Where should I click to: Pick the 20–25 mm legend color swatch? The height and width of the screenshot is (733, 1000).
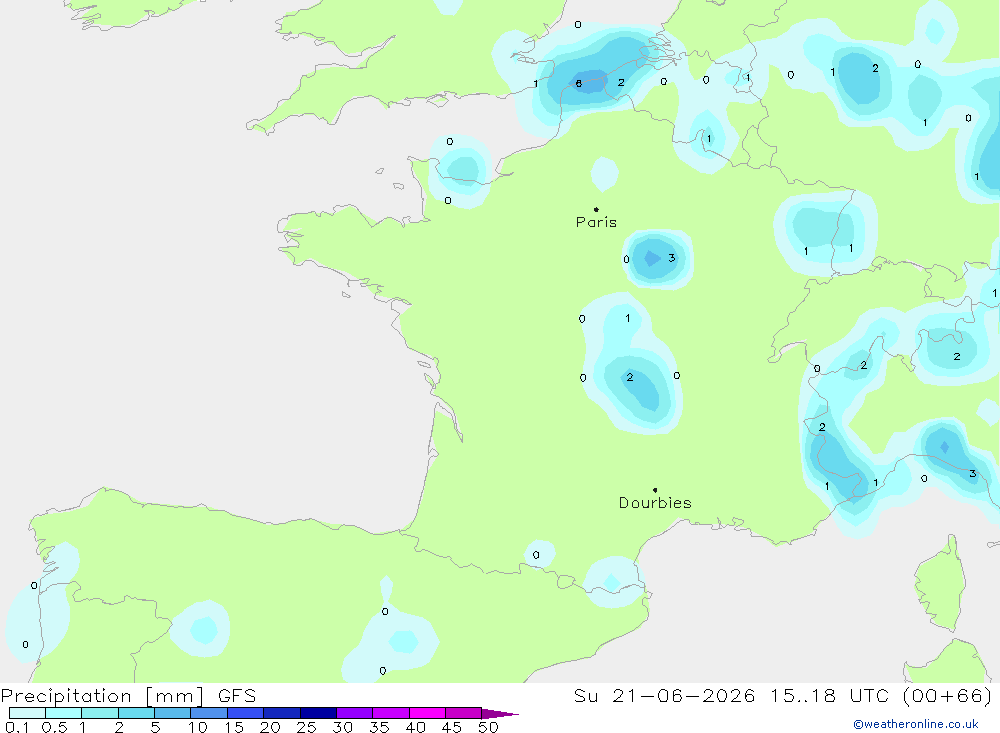pos(281,713)
